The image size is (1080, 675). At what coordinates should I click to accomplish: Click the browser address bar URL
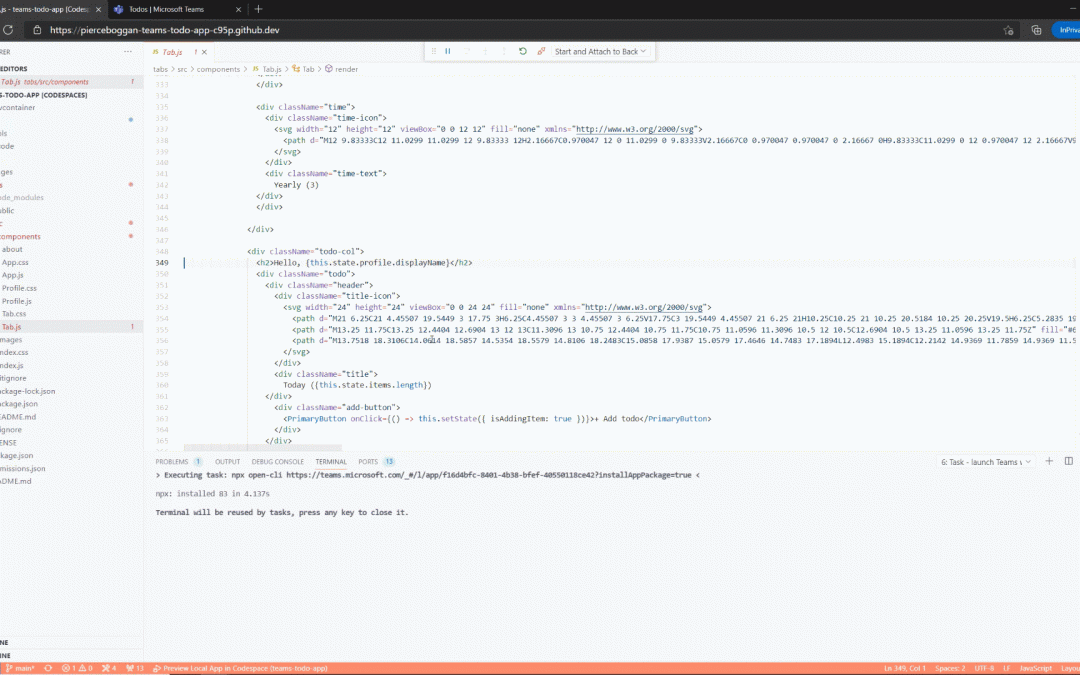tap(165, 30)
